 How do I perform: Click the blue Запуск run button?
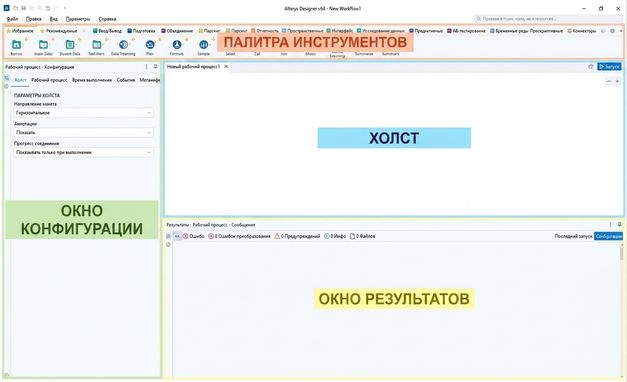(609, 67)
